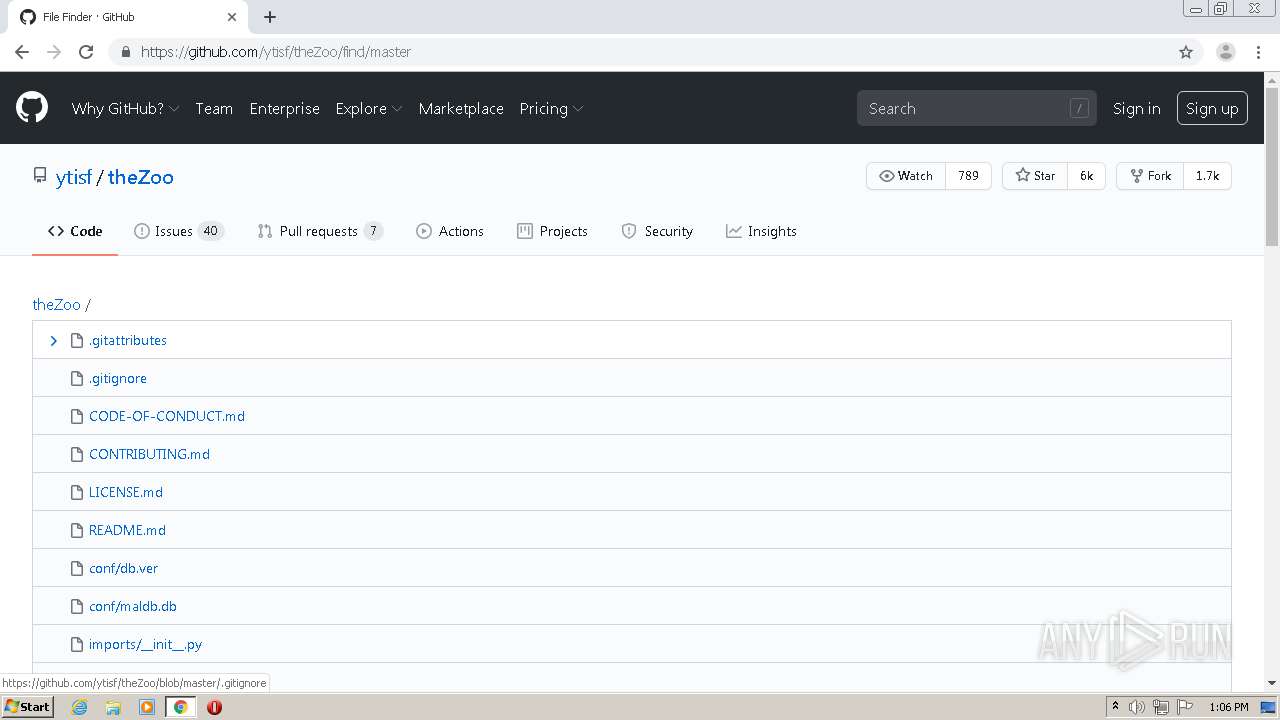Image resolution: width=1280 pixels, height=720 pixels.
Task: Click theZoo breadcrumb link
Action: 56,304
